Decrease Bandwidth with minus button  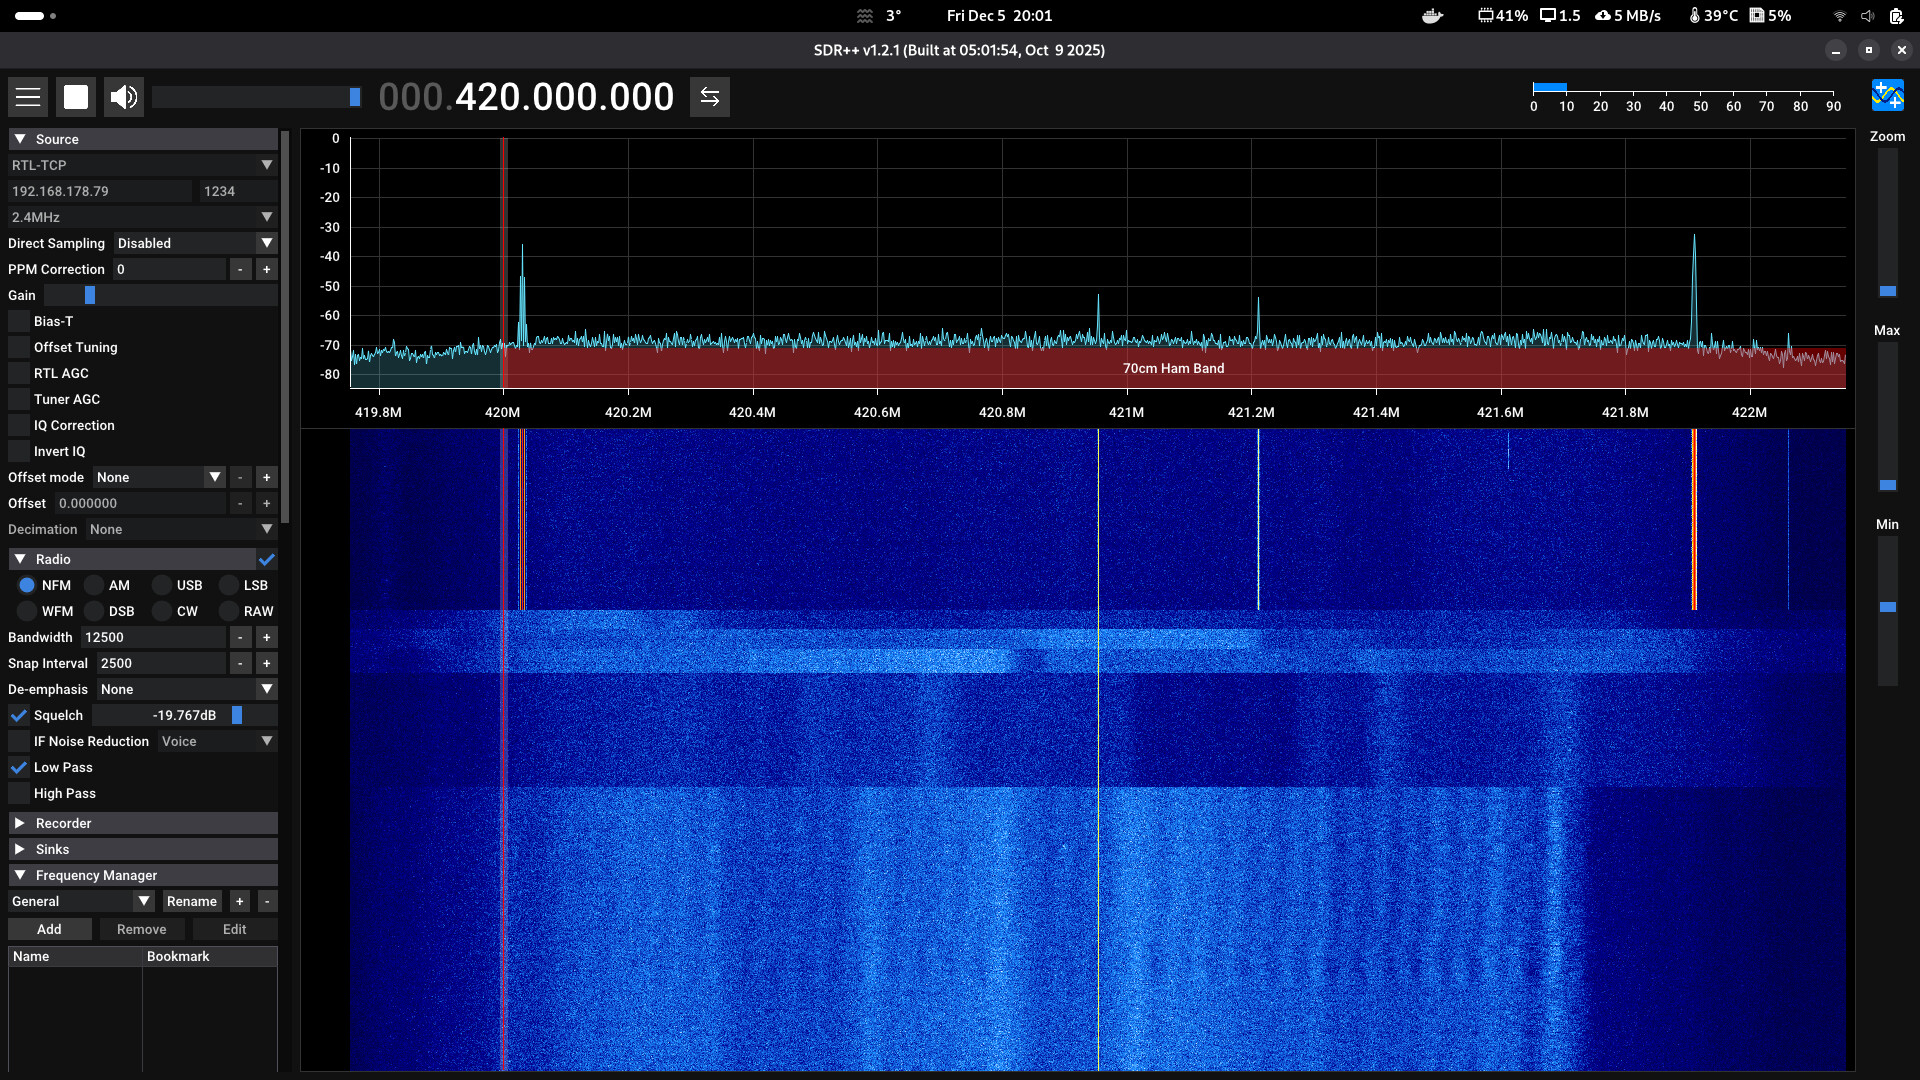pyautogui.click(x=240, y=638)
